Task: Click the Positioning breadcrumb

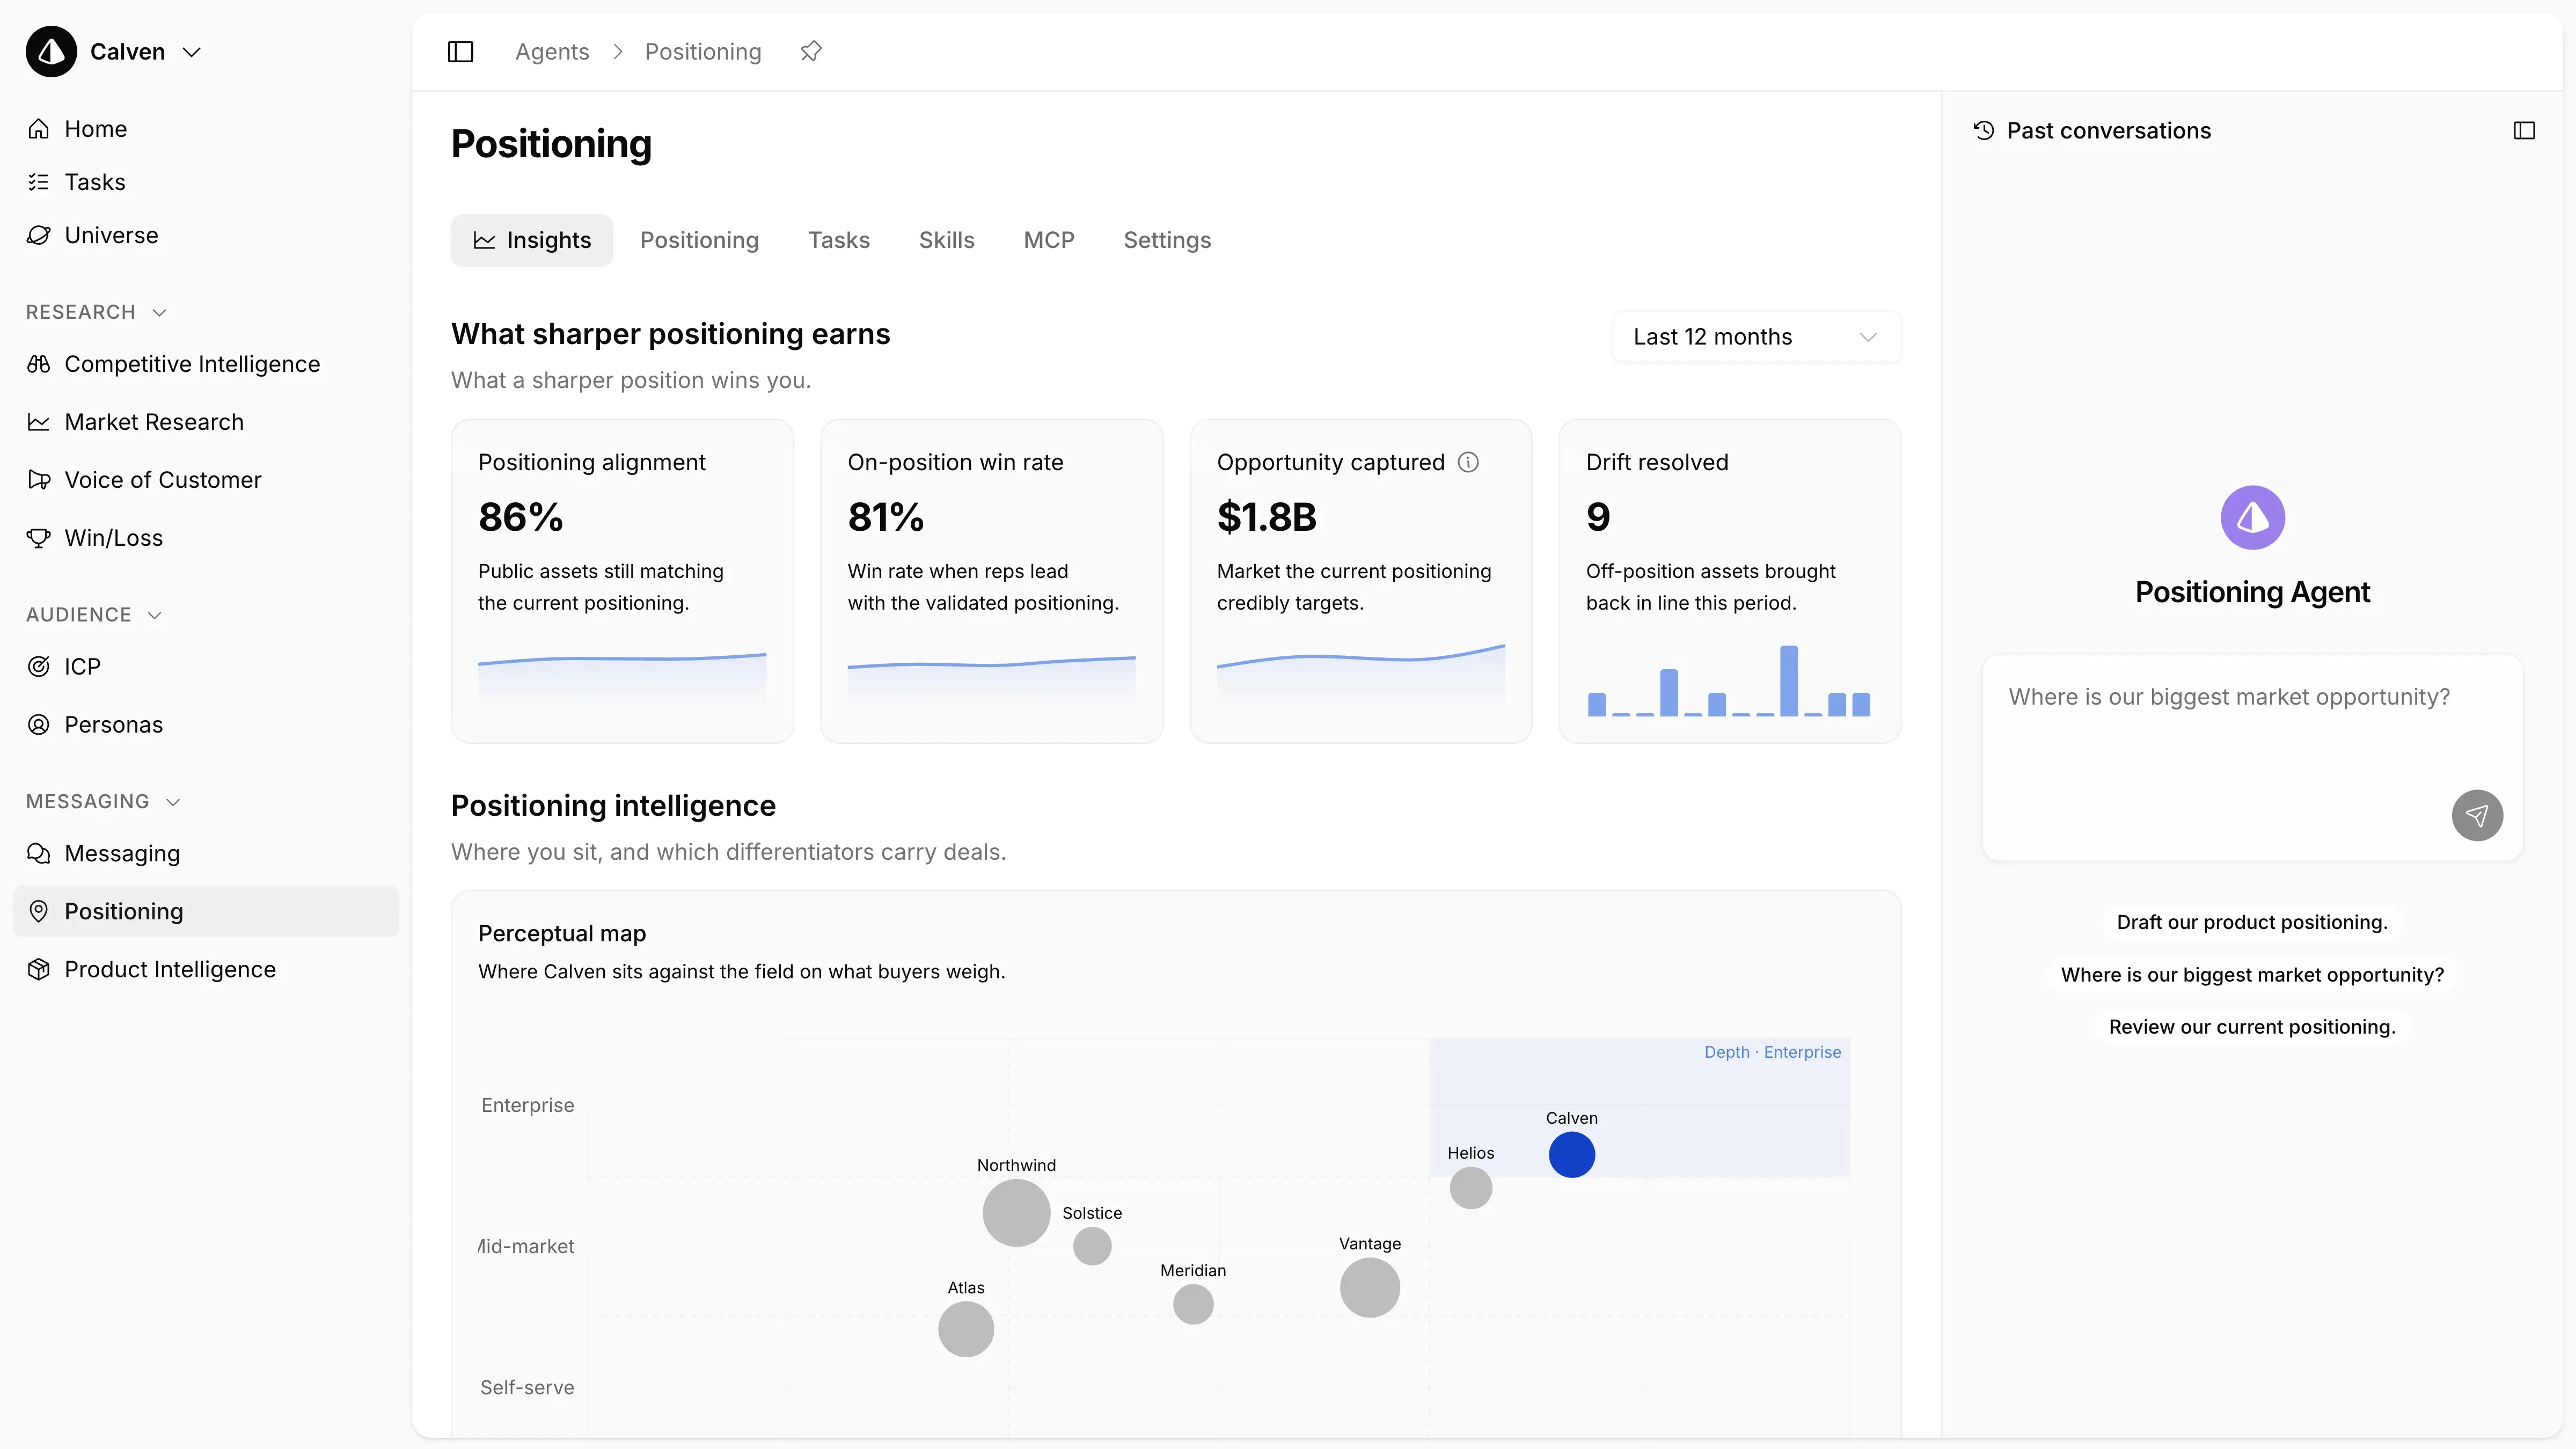Action: [703, 52]
